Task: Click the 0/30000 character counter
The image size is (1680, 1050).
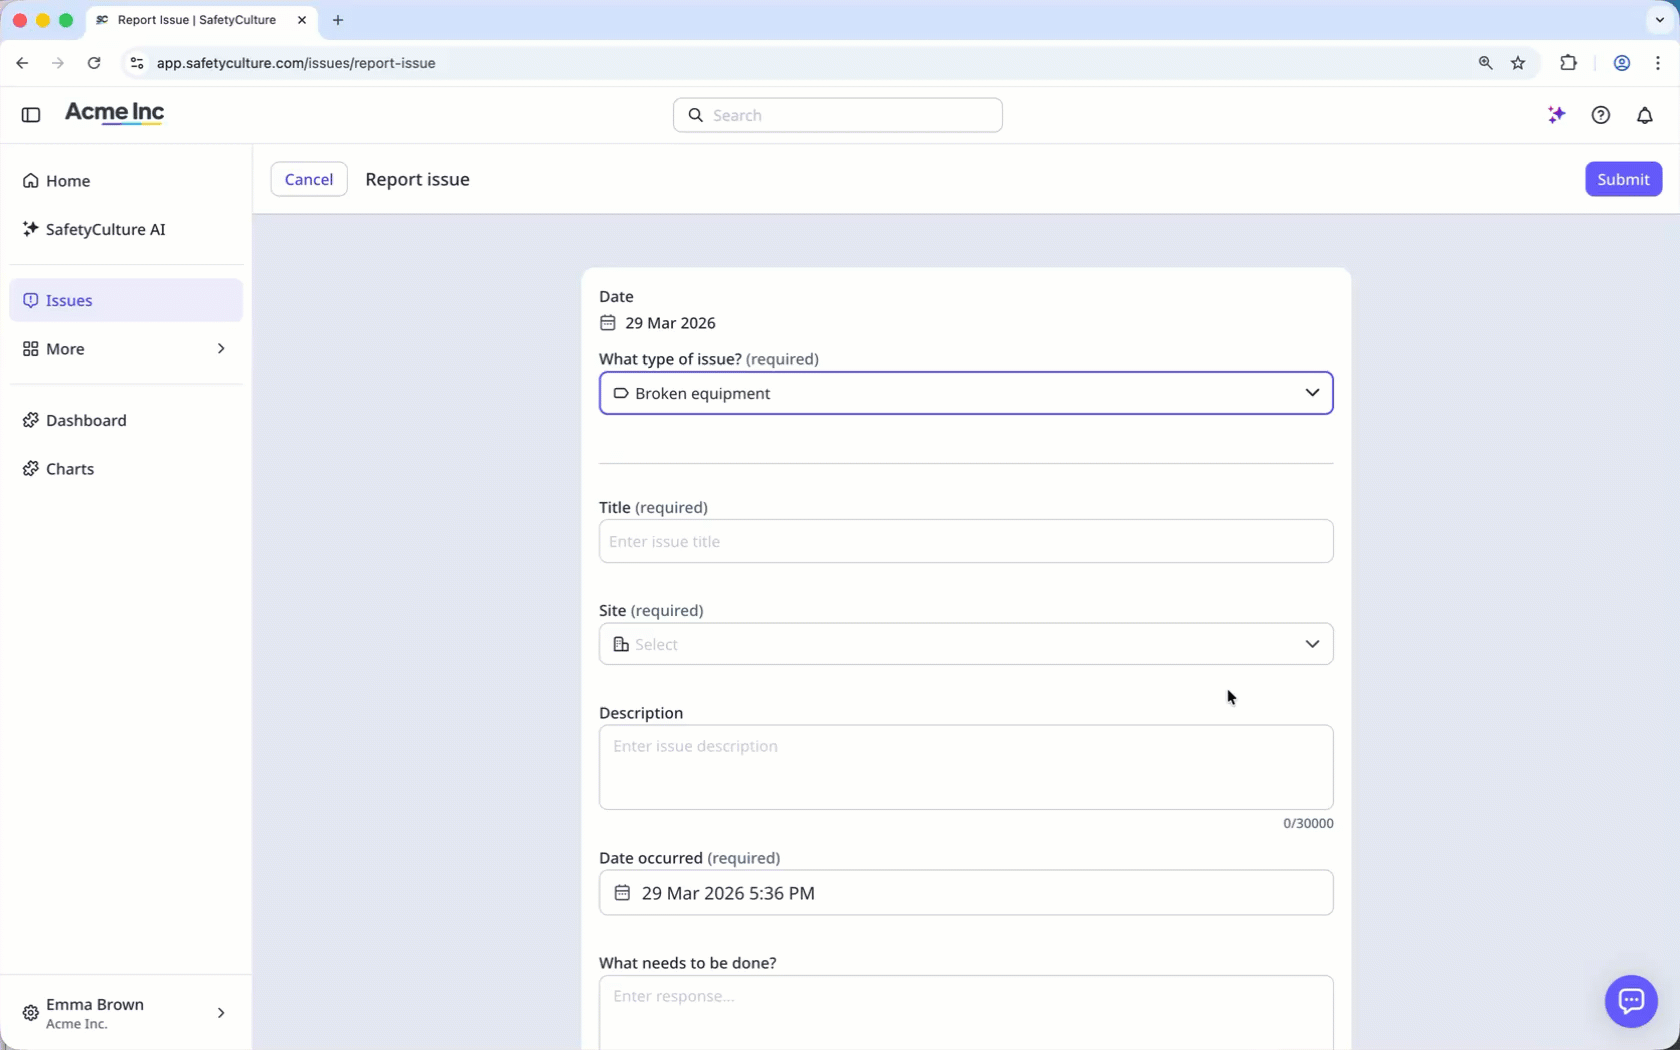Action: (1308, 824)
